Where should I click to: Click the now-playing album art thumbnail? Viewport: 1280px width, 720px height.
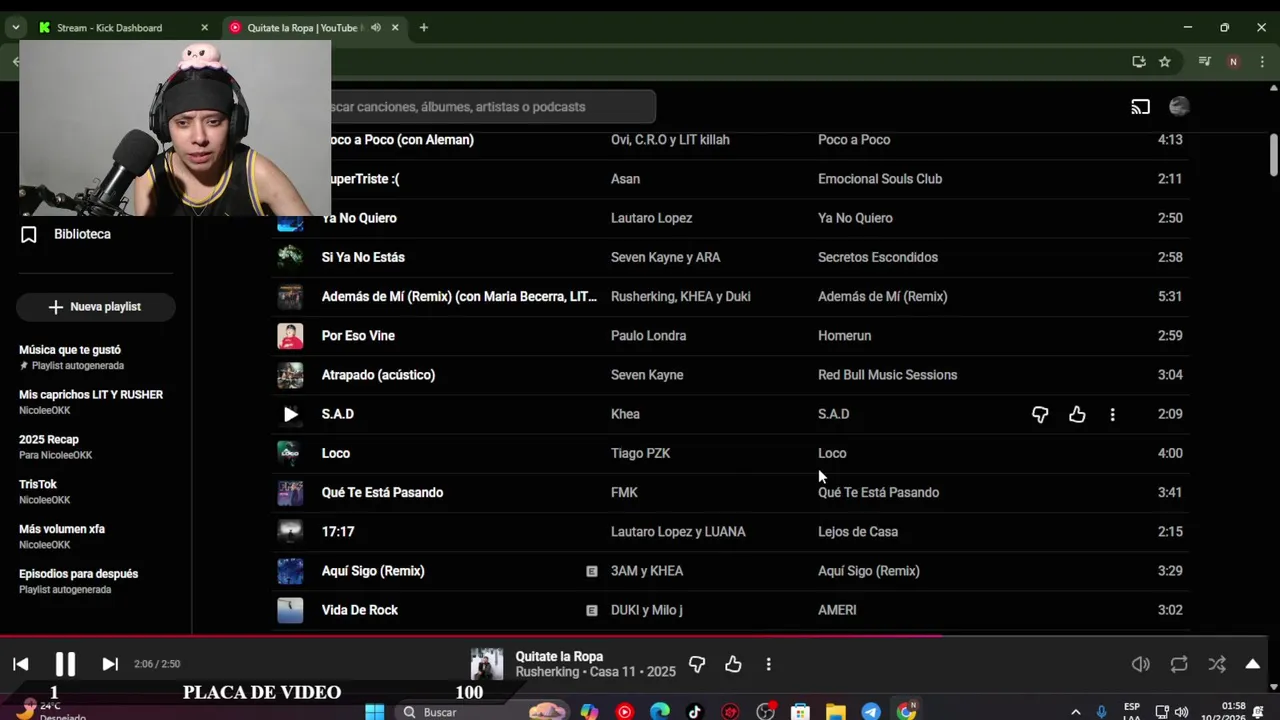(487, 664)
